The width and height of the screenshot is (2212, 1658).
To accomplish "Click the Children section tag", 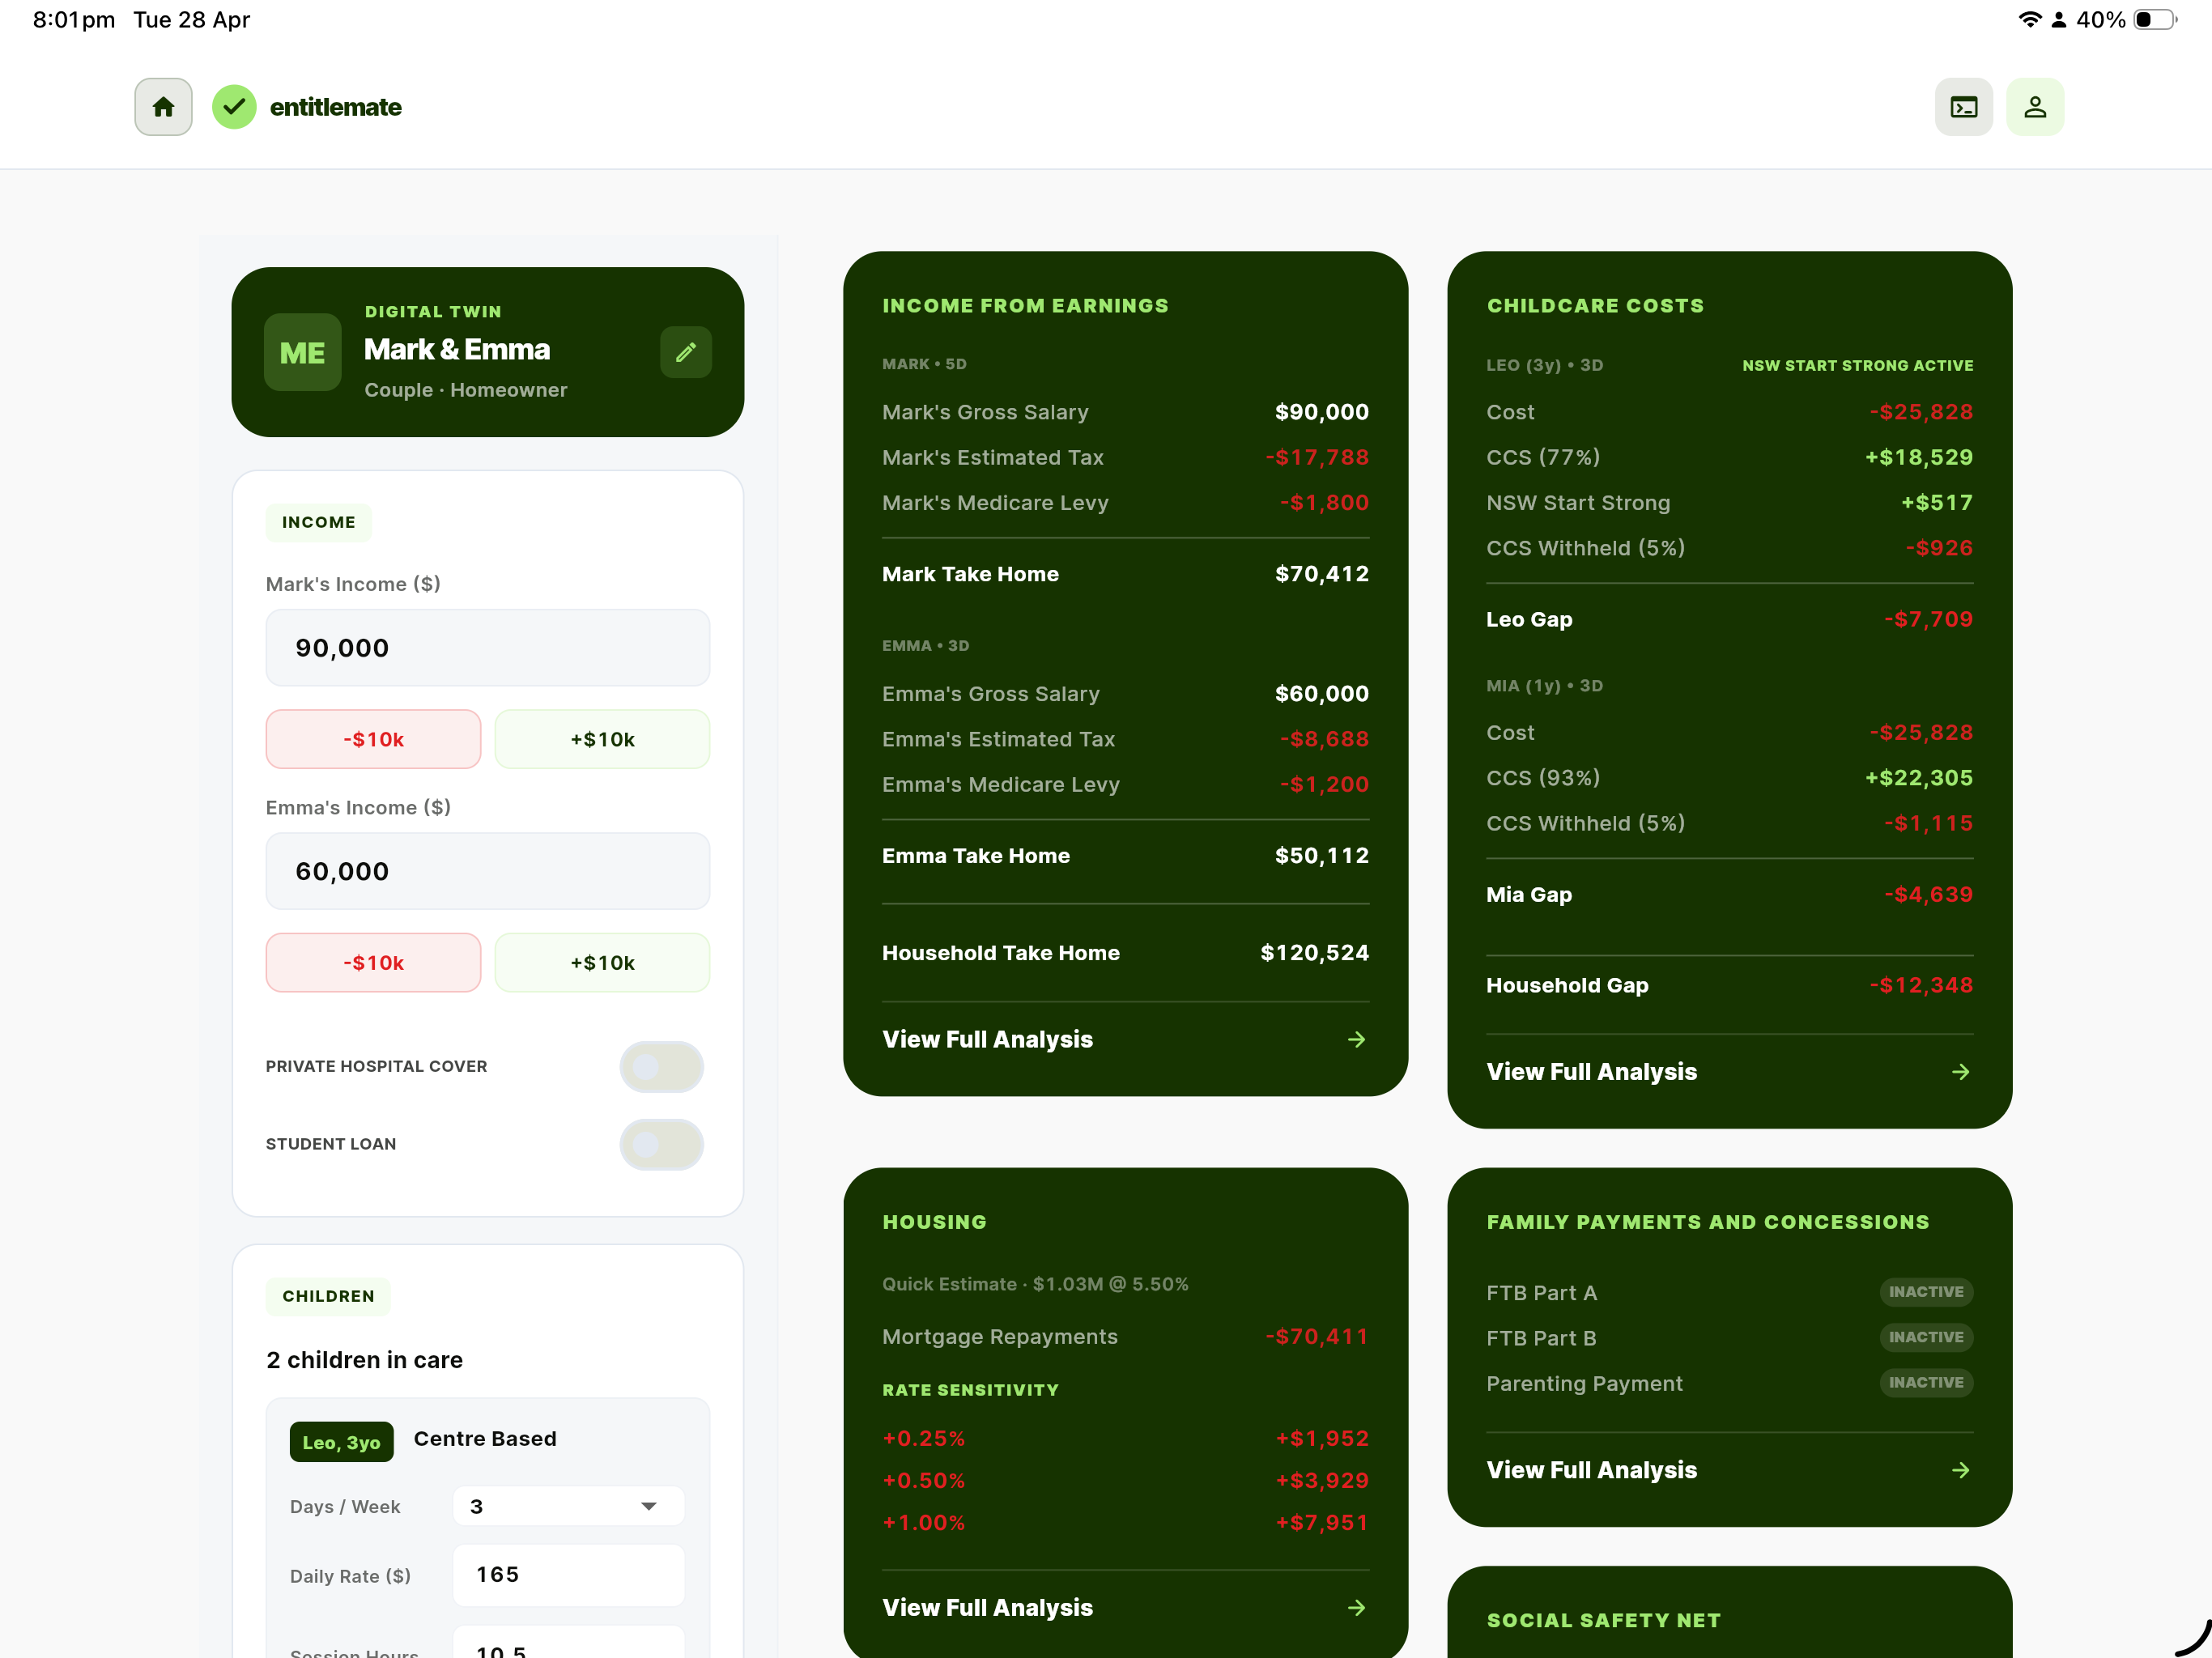I will 328,1296.
